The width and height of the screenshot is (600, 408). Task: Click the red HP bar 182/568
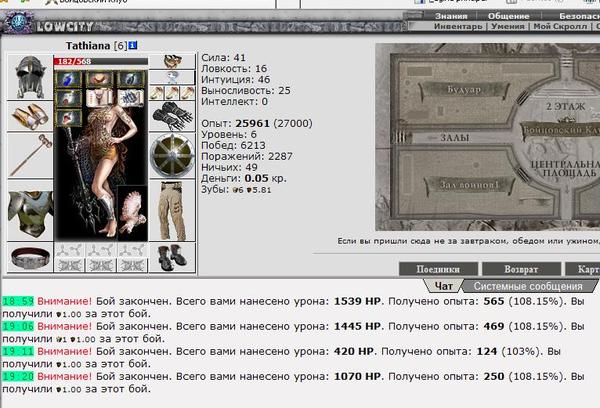(101, 61)
